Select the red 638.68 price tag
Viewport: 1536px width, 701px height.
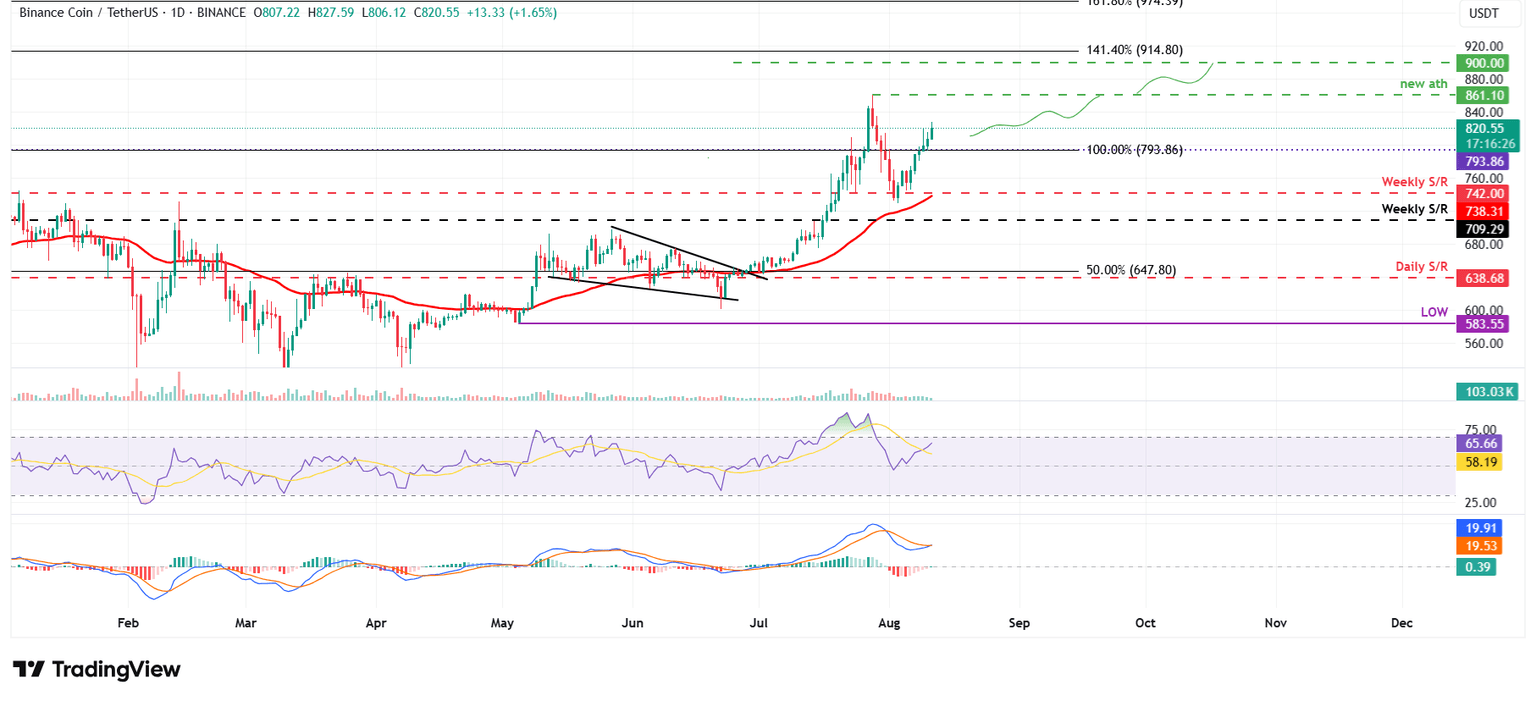[1489, 277]
